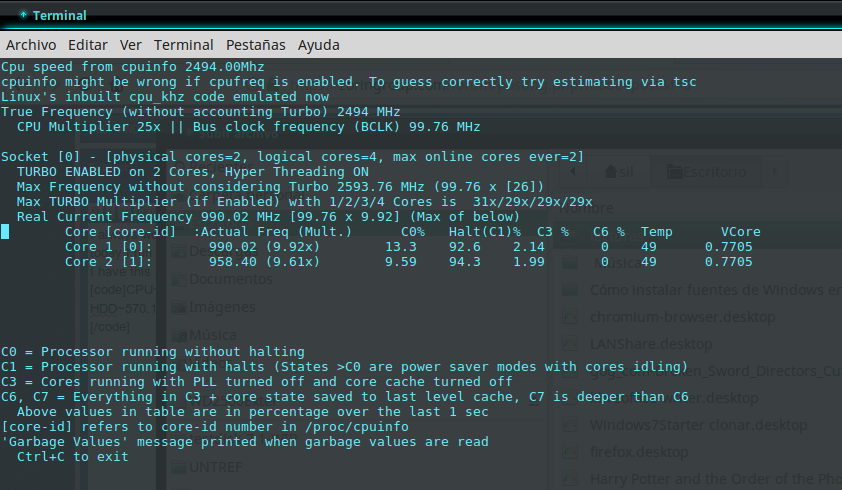Viewport: 842px width, 490px height.
Task: Open the Pestañas menu
Action: coord(255,45)
